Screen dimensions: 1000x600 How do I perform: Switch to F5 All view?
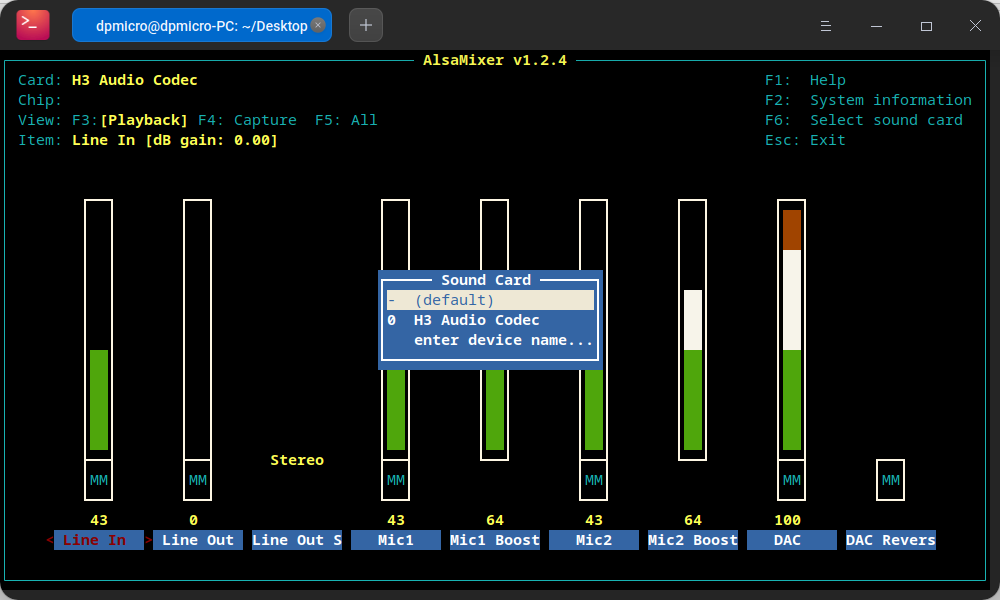click(346, 120)
